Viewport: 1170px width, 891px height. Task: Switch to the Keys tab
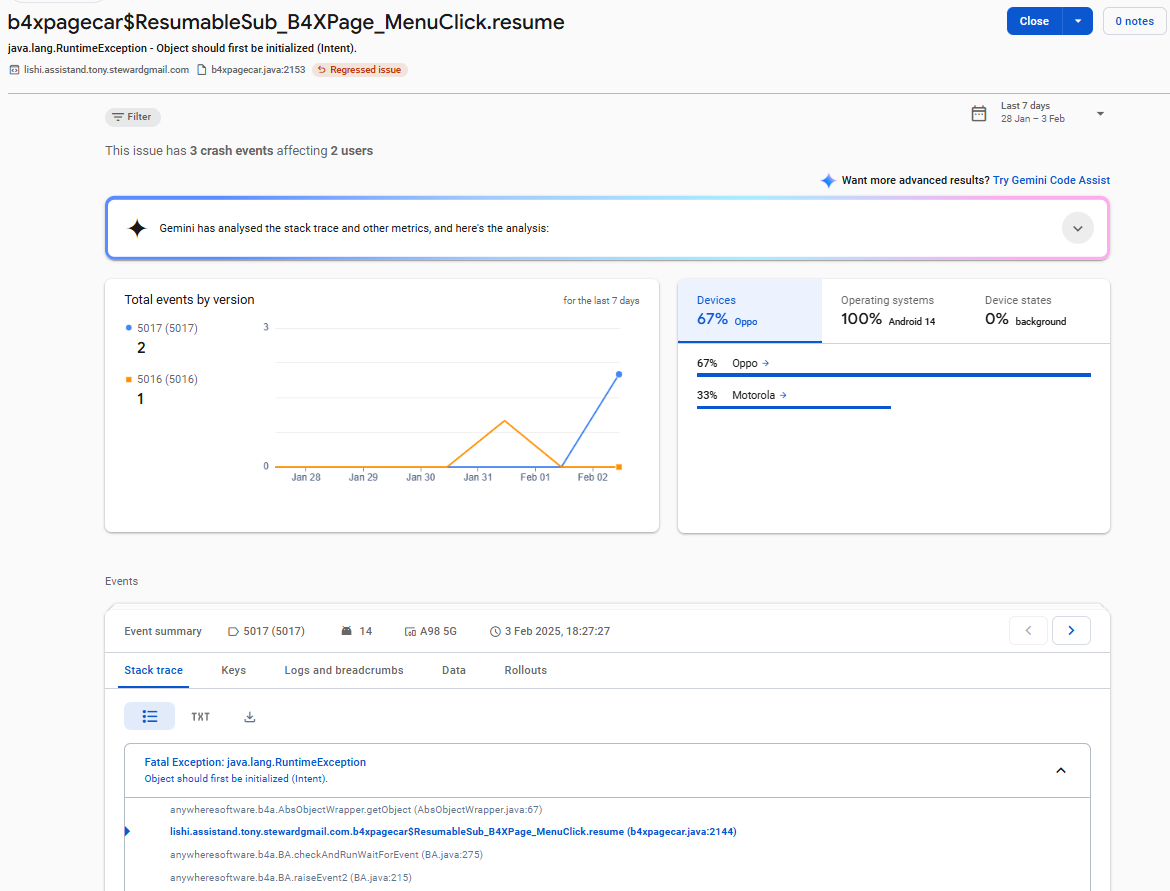tap(233, 670)
